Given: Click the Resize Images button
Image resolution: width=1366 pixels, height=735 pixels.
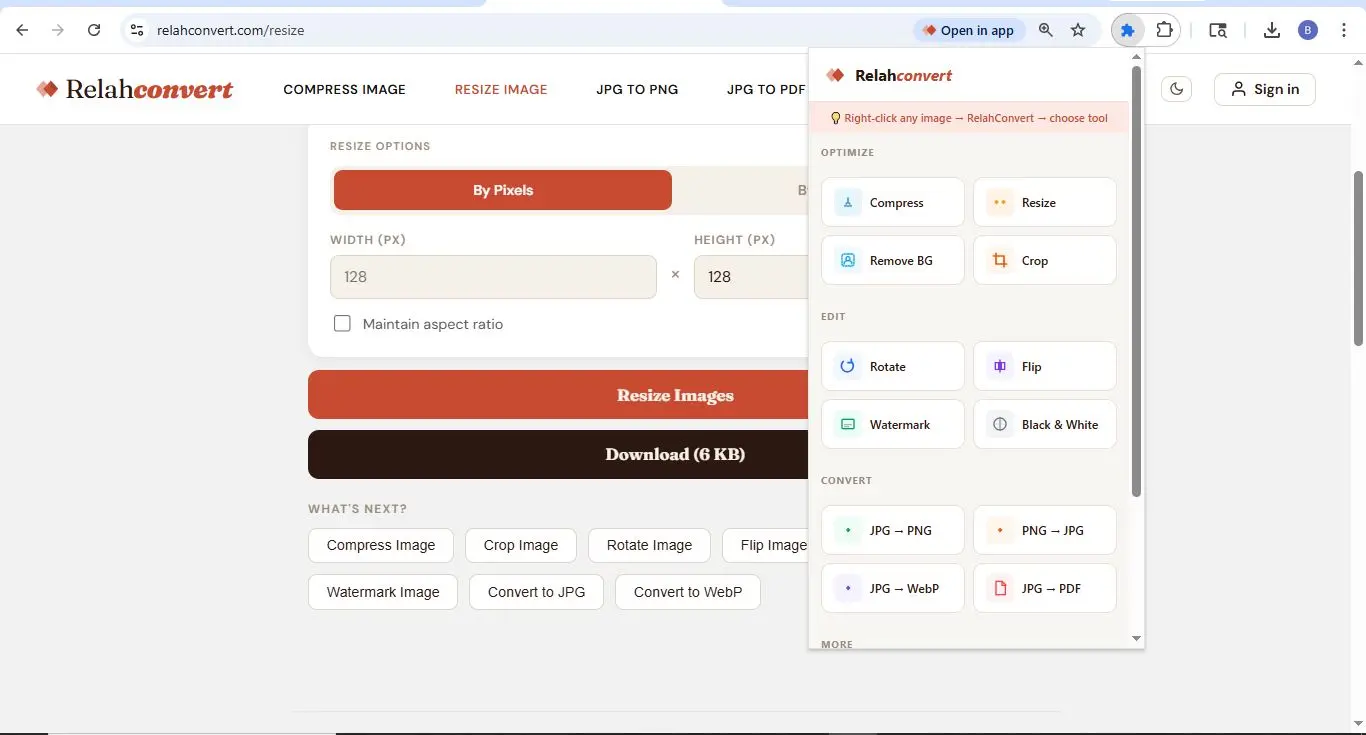Looking at the screenshot, I should (558, 395).
